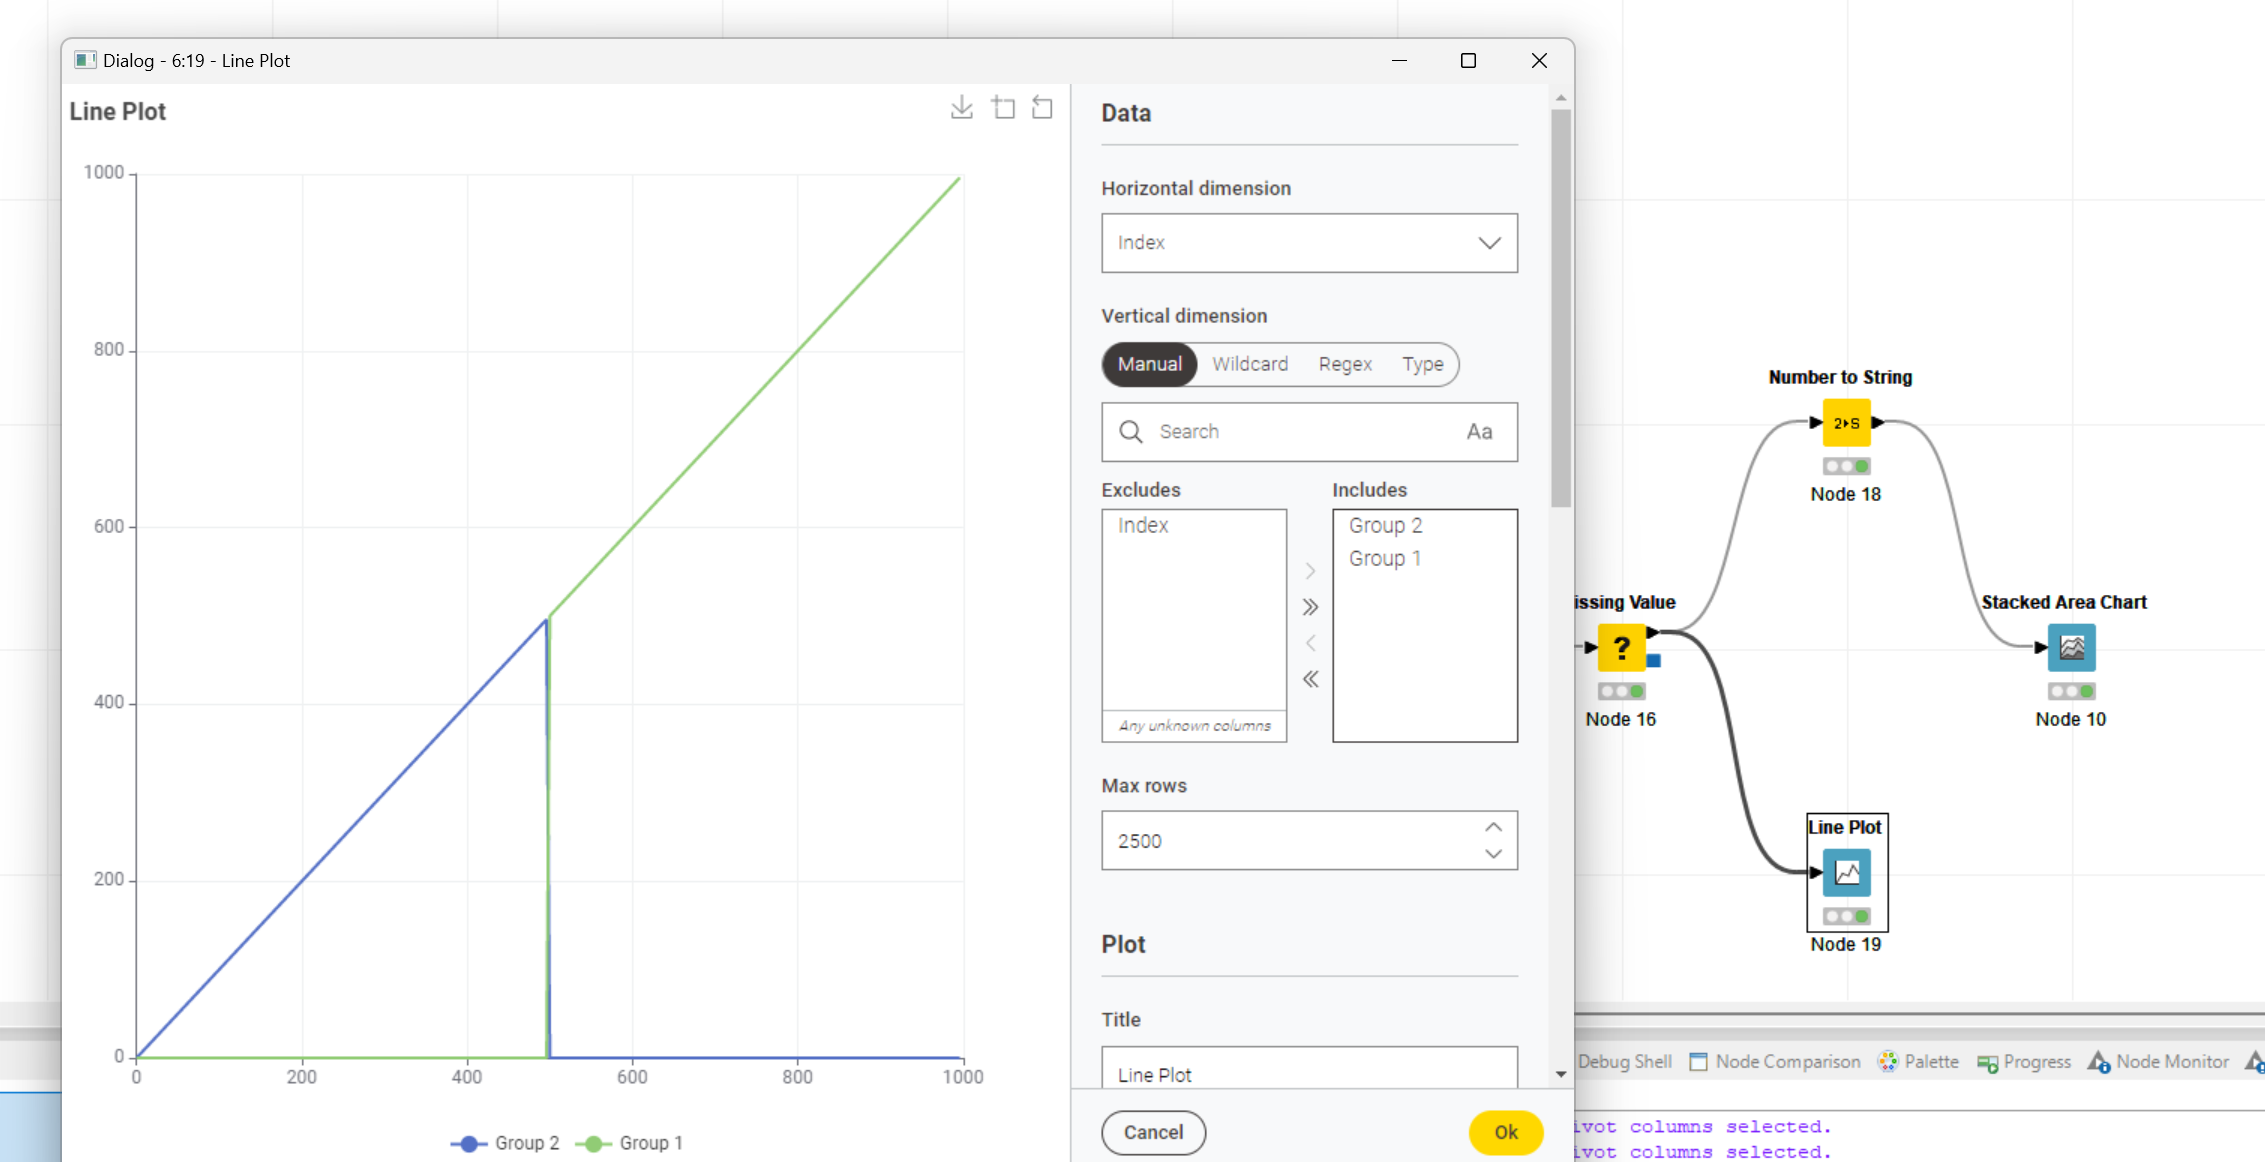Image resolution: width=2265 pixels, height=1162 pixels.
Task: Click the column Search input field
Action: click(1309, 432)
